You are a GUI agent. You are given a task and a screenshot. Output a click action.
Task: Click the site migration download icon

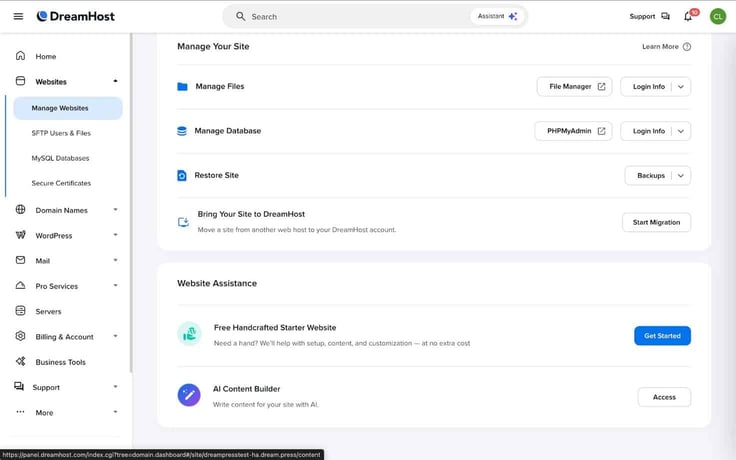(183, 222)
